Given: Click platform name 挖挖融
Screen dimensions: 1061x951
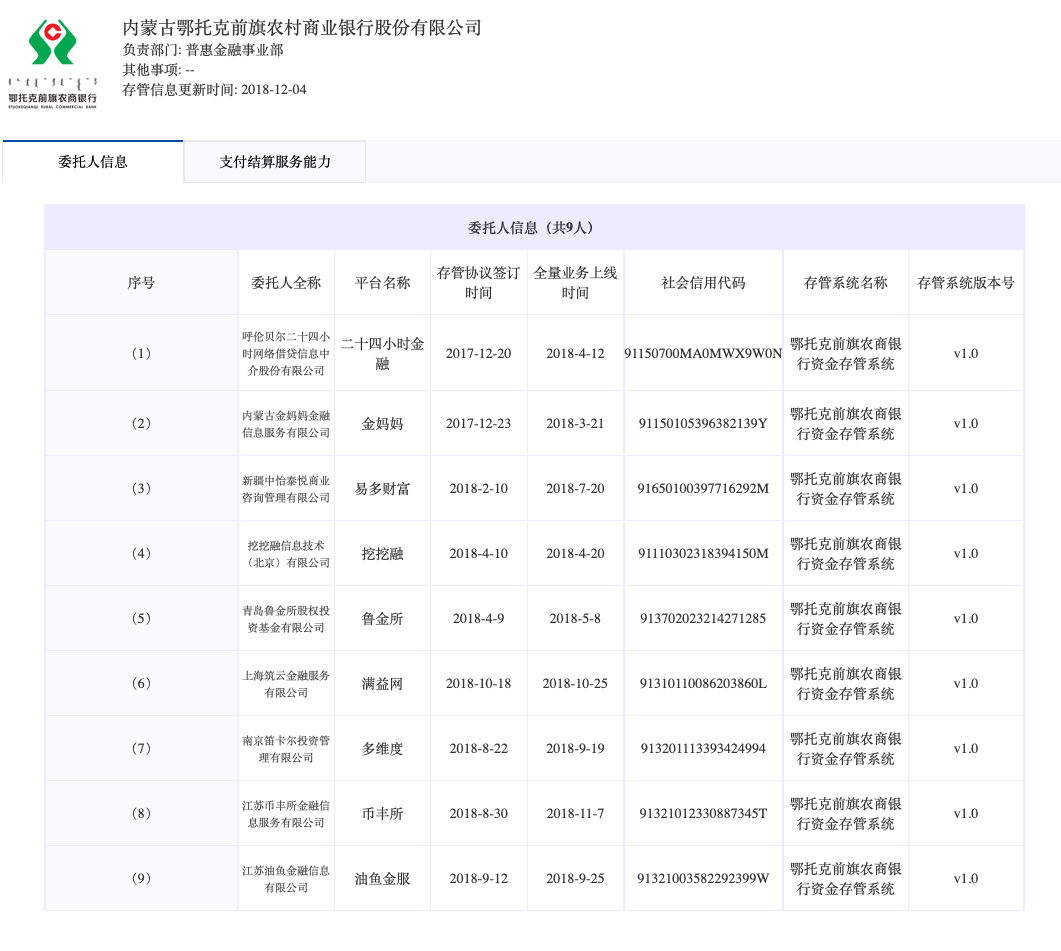Looking at the screenshot, I should (x=382, y=554).
